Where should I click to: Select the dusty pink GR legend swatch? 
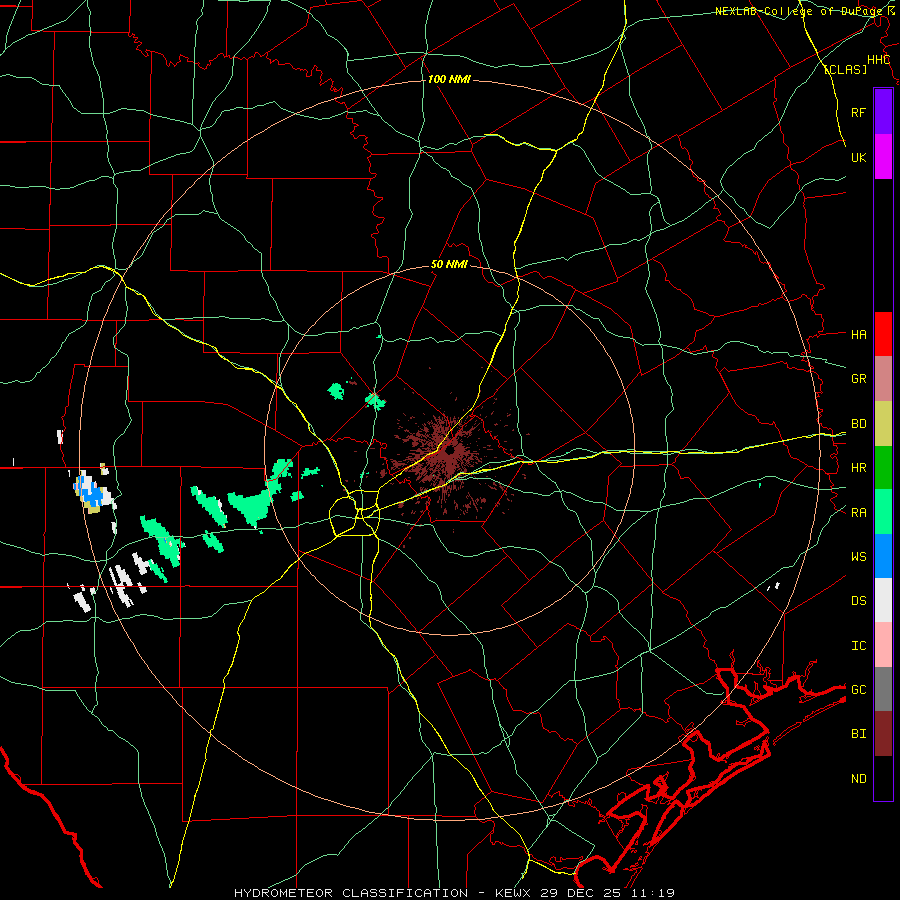tap(883, 379)
